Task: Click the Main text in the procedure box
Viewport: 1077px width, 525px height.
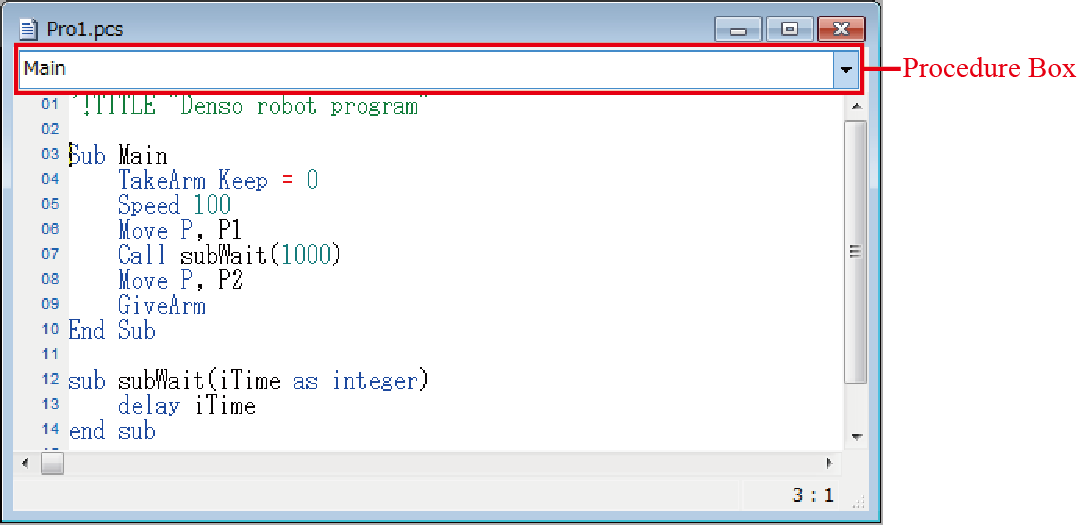Action: (x=46, y=69)
